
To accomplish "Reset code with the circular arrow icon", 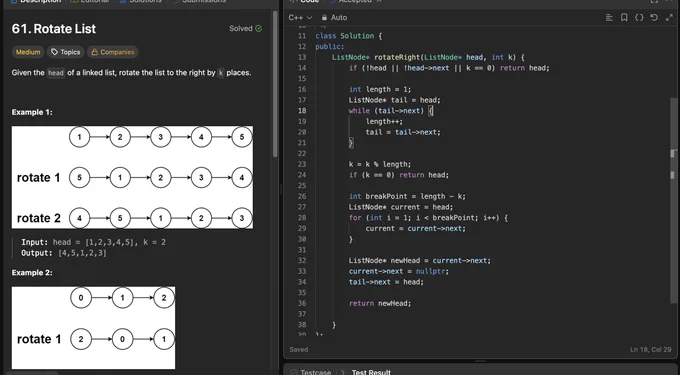I will [654, 18].
